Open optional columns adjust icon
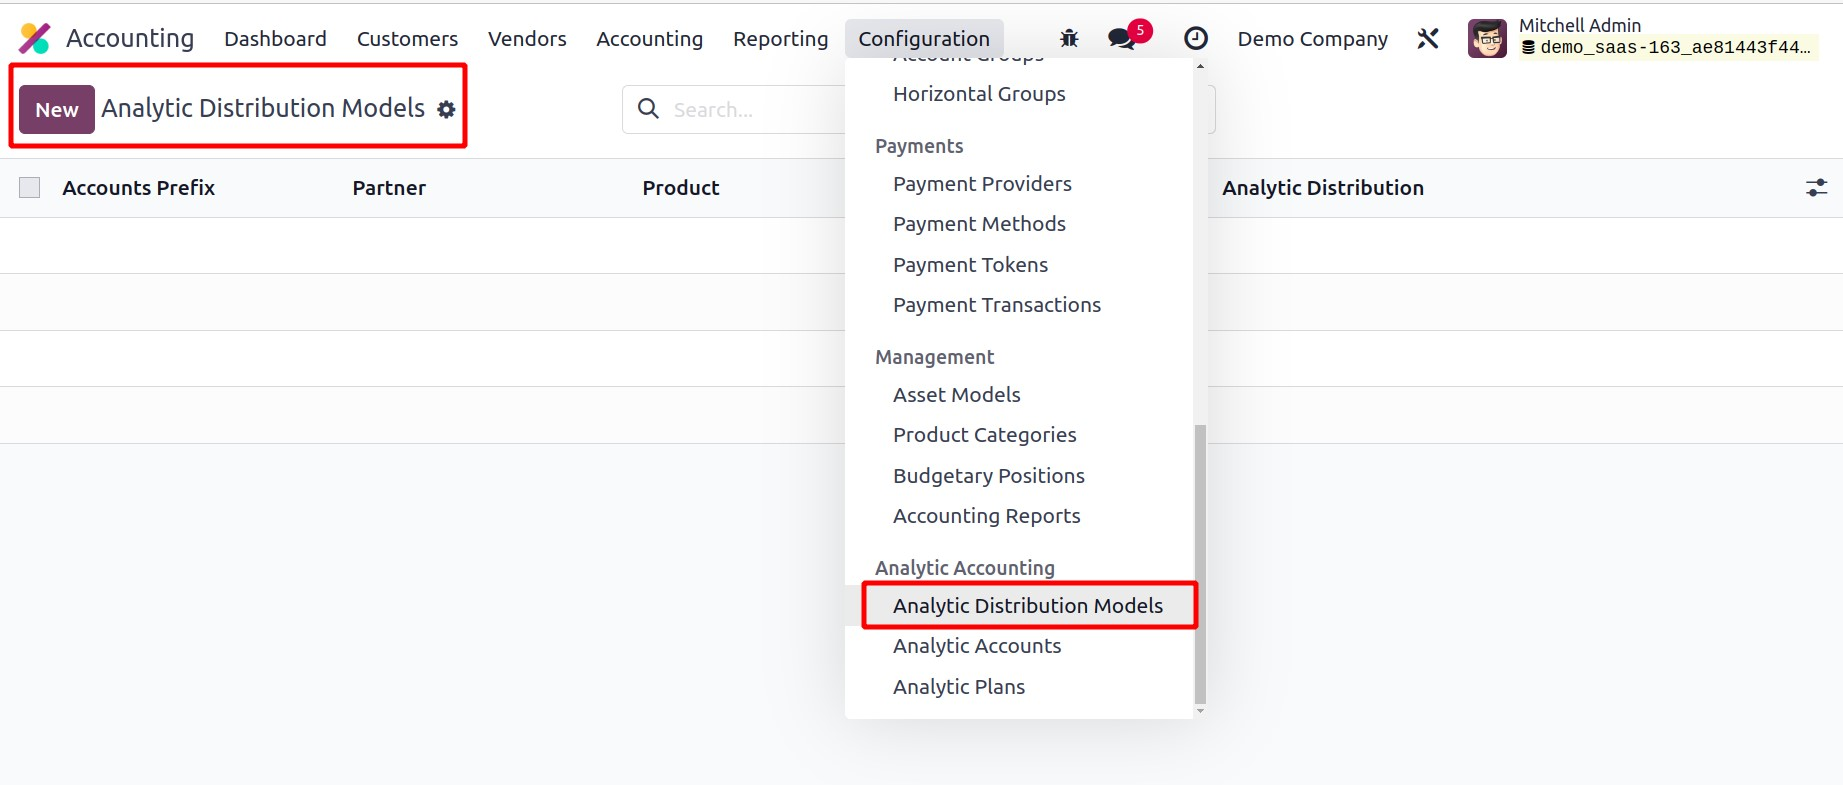Viewport: 1843px width, 785px height. click(1816, 188)
